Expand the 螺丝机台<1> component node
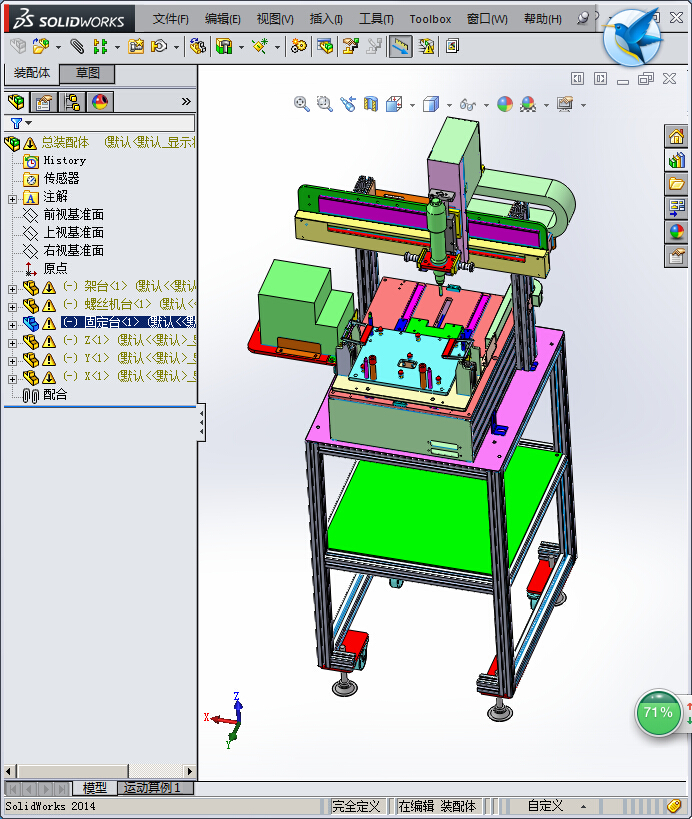The height and width of the screenshot is (819, 692). tap(13, 307)
